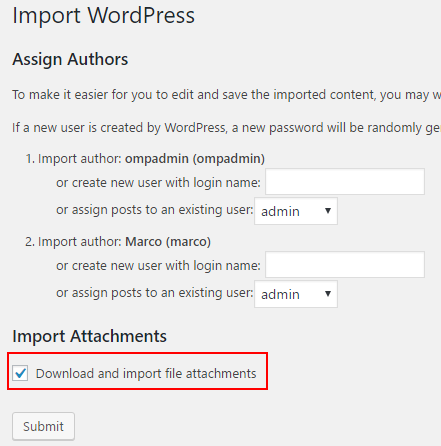441x446 pixels.
Task: Click the 'create new user' label under Marco
Action: [158, 266]
